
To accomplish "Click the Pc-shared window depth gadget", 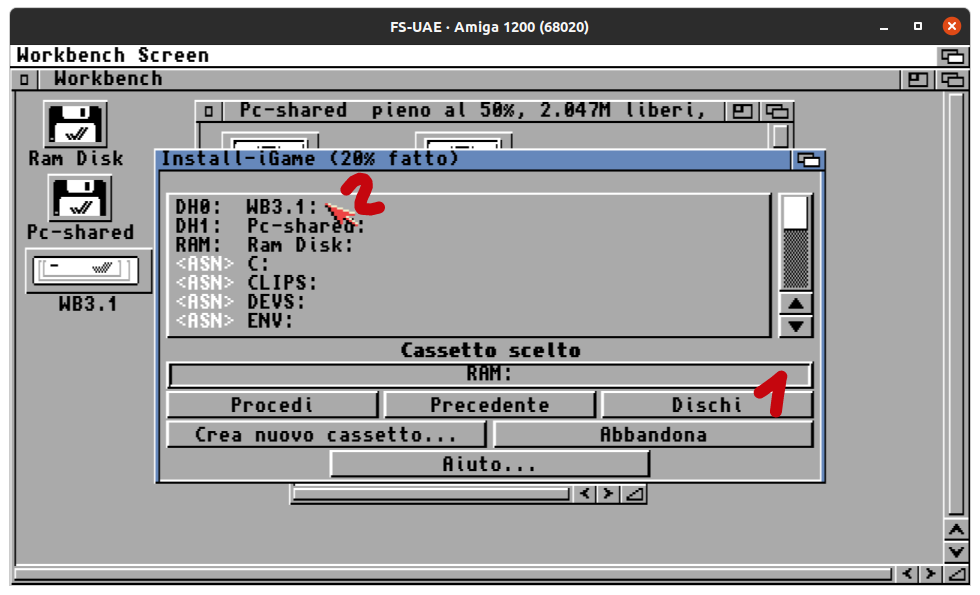I will (x=777, y=111).
